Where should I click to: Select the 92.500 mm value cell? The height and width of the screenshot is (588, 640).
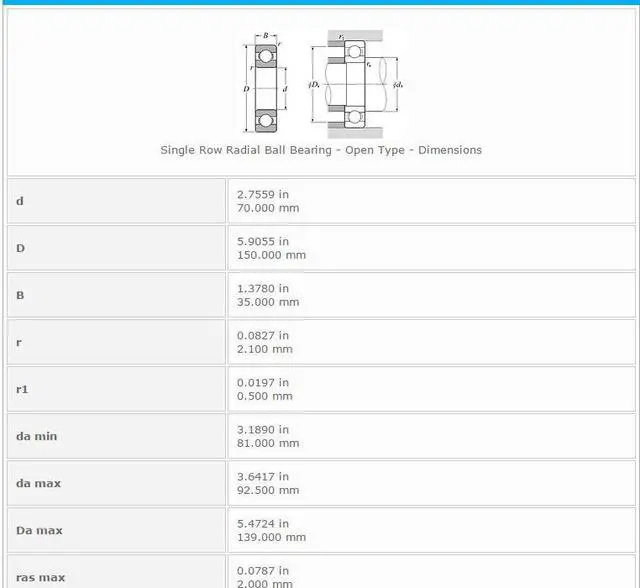click(431, 483)
